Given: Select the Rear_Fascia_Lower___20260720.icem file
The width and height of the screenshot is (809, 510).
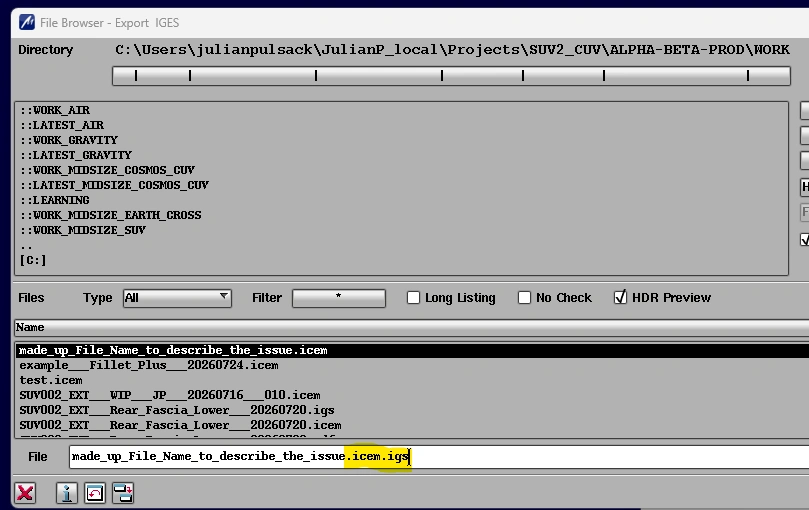Looking at the screenshot, I should [x=180, y=425].
